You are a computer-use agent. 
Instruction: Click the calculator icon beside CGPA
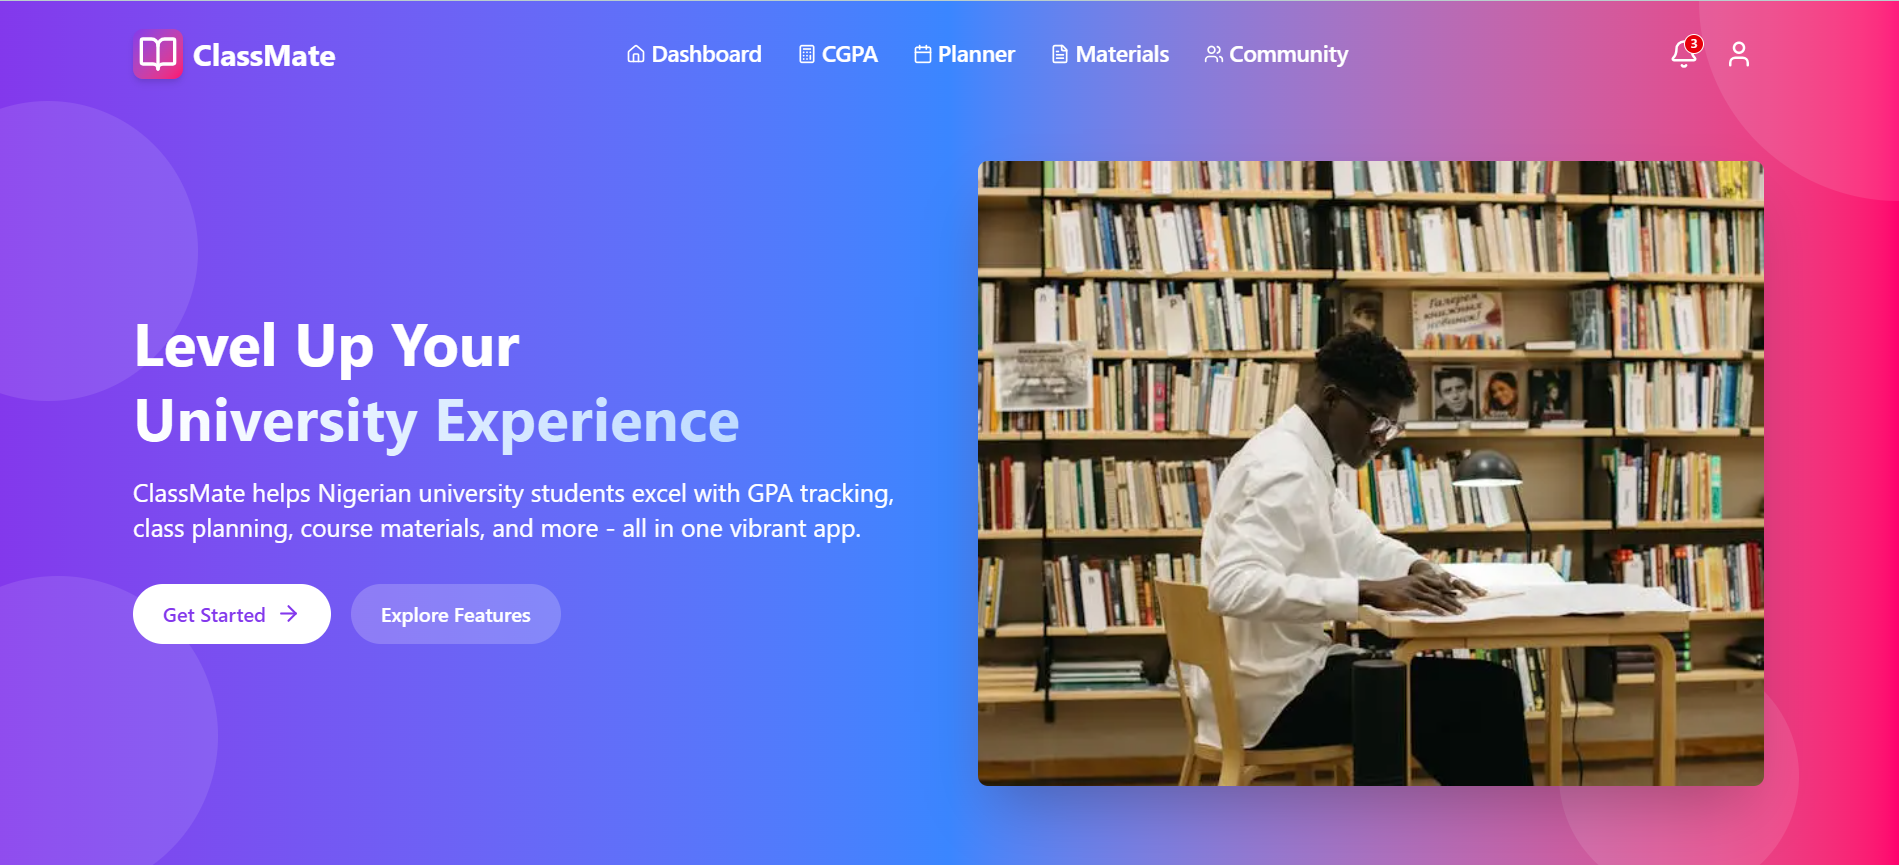(x=807, y=54)
